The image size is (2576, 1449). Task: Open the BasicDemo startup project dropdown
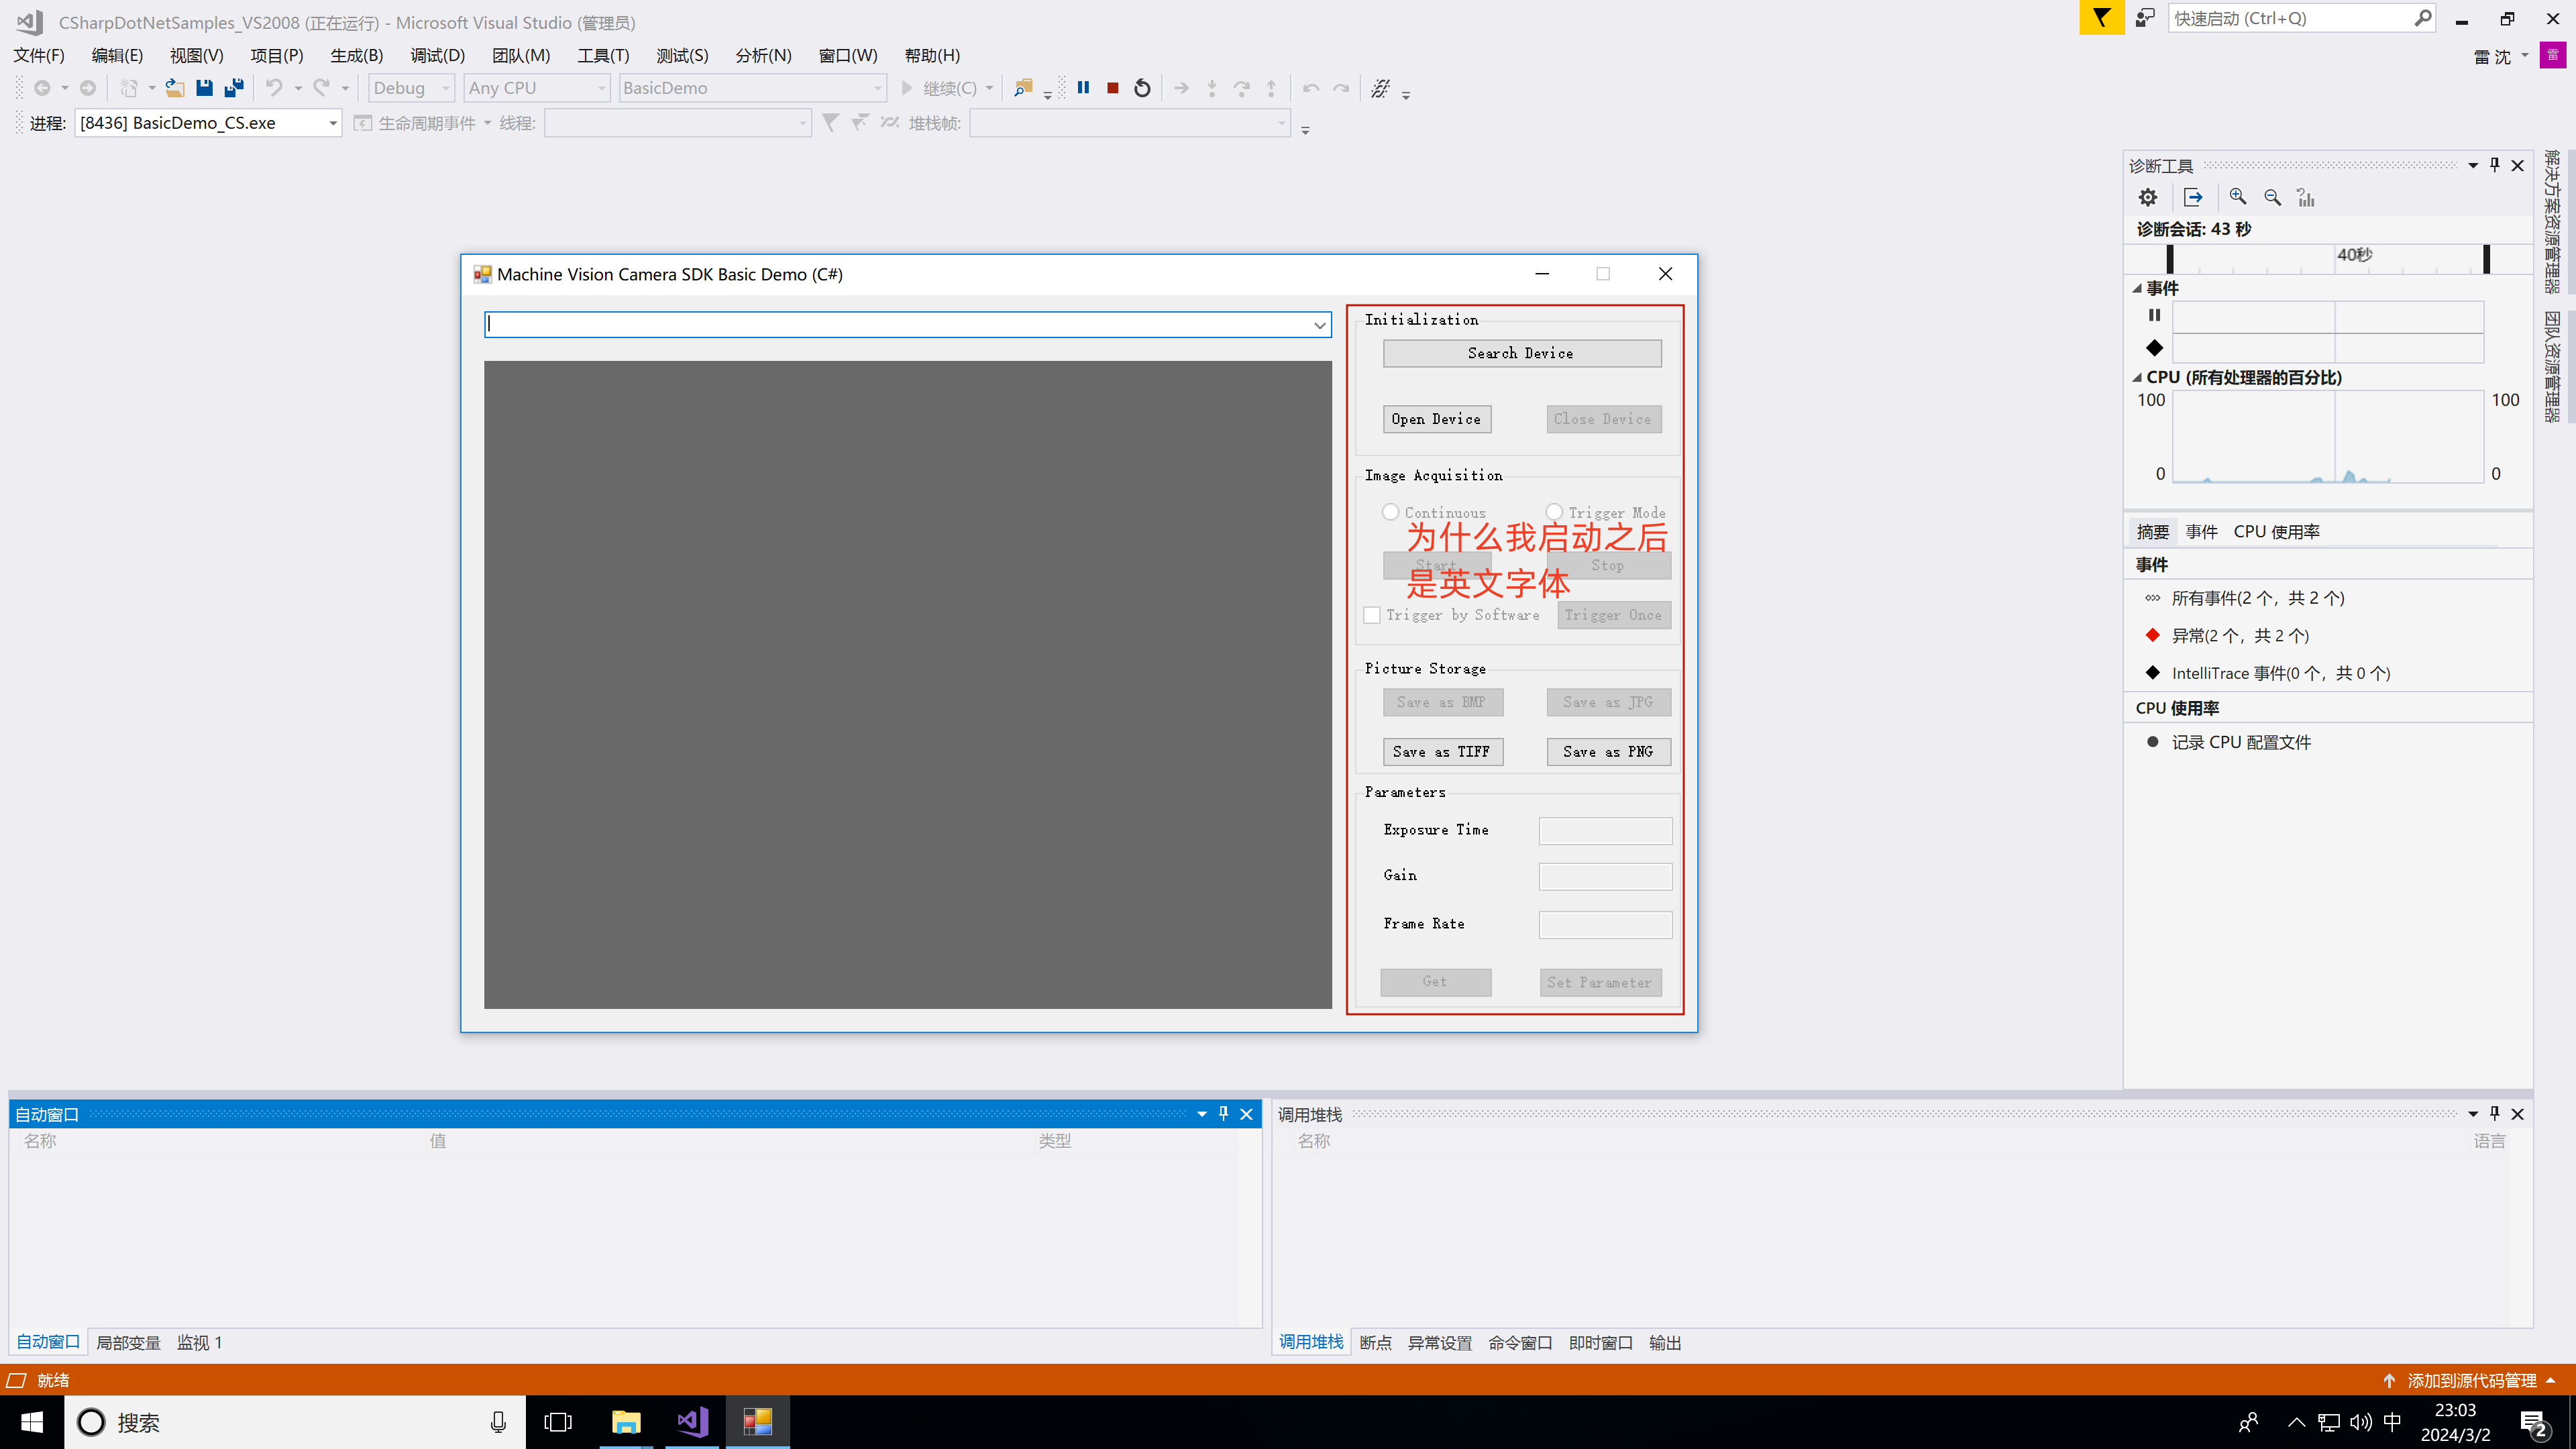(x=753, y=88)
